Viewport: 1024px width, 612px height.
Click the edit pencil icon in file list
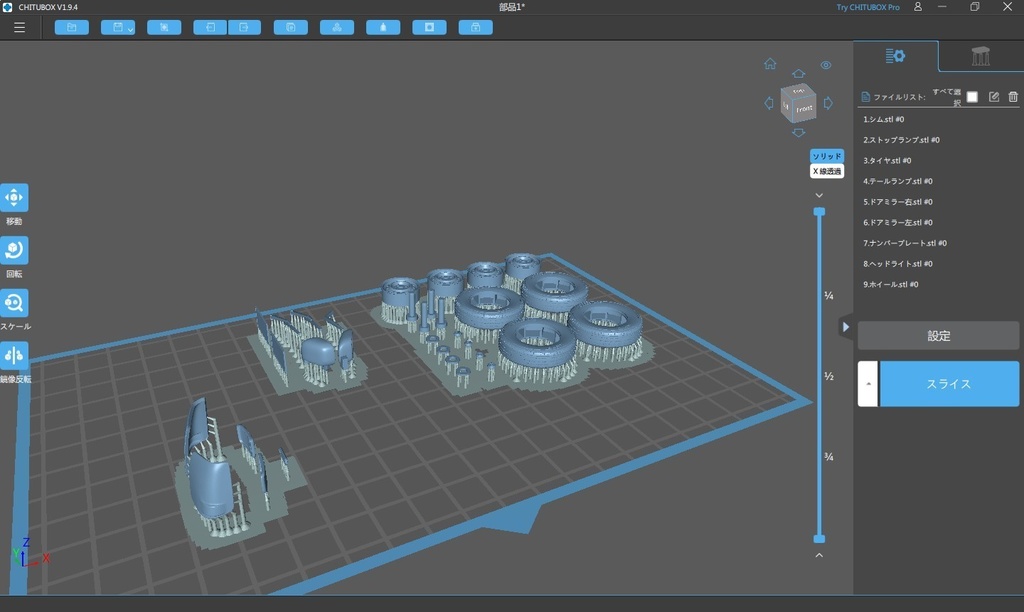[993, 97]
